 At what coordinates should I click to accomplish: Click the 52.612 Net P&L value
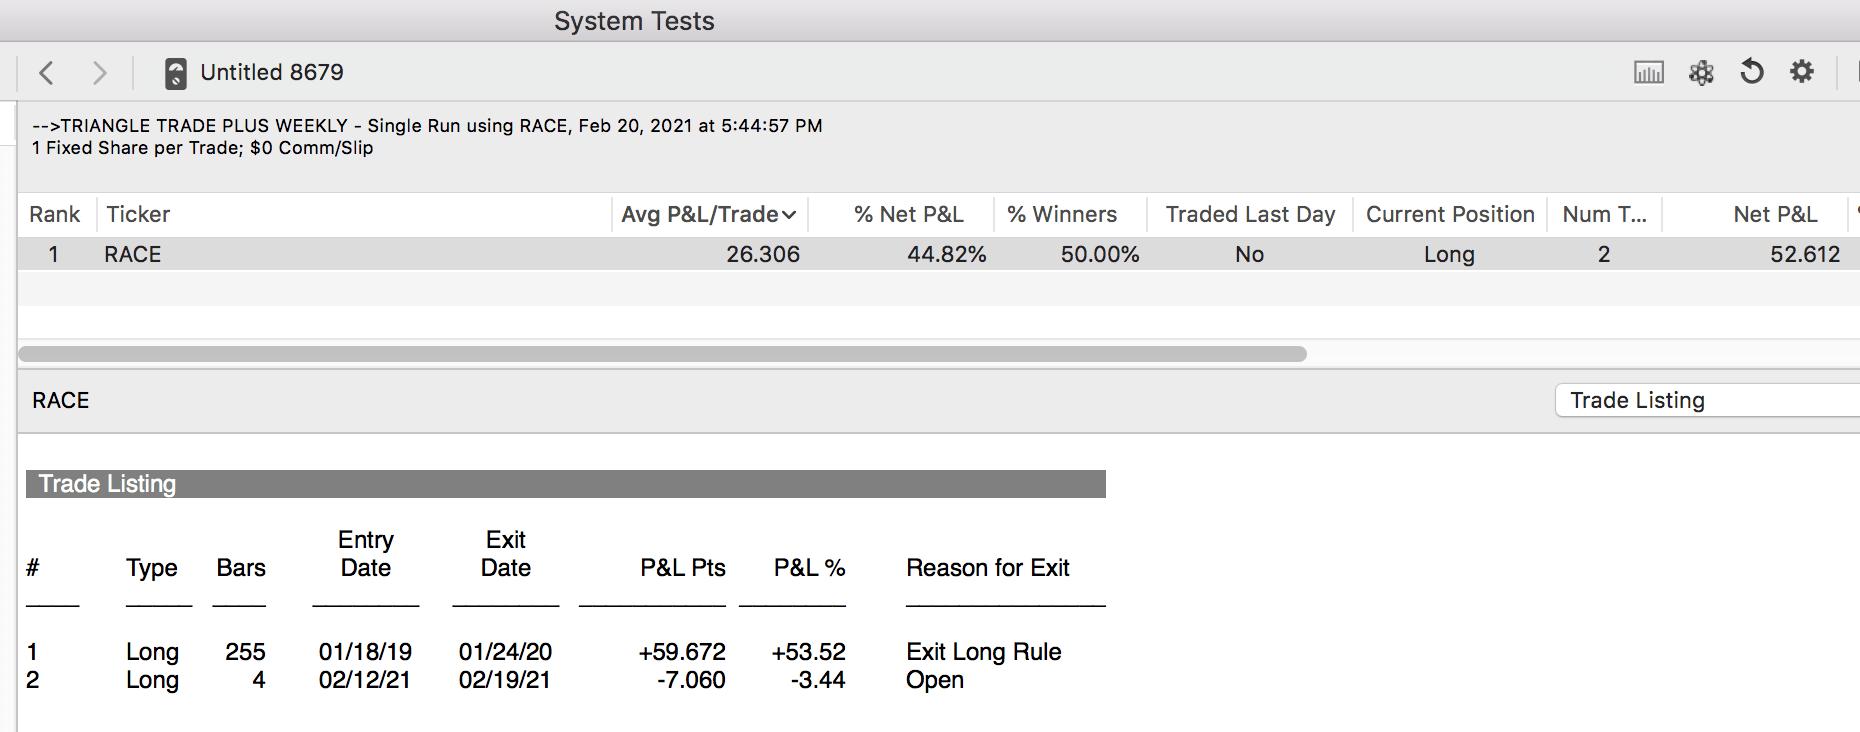click(x=1805, y=254)
